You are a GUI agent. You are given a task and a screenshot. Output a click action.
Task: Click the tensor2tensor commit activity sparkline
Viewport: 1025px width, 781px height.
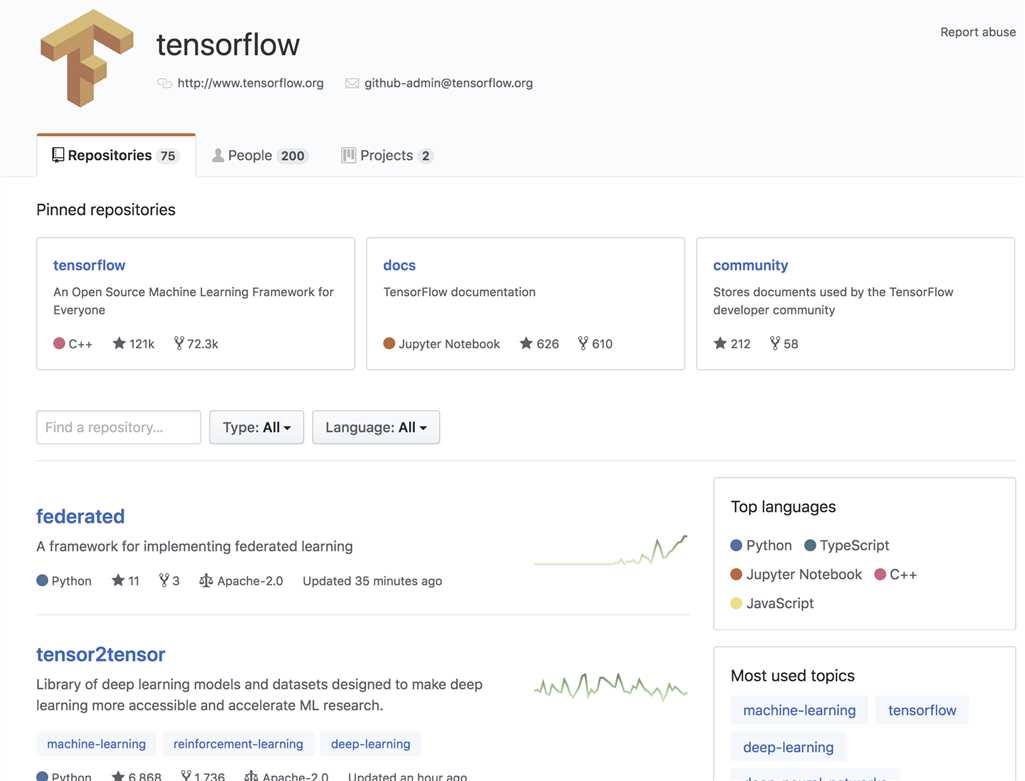point(611,687)
